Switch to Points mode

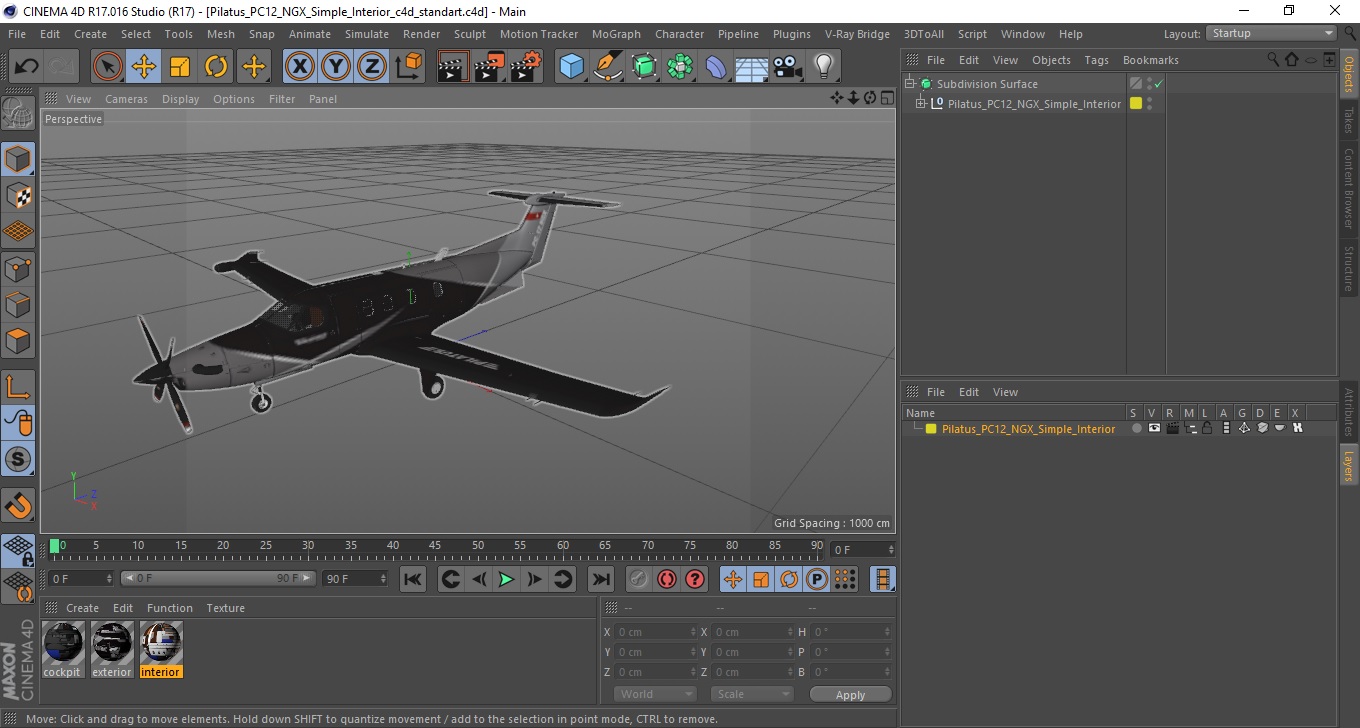[18, 268]
